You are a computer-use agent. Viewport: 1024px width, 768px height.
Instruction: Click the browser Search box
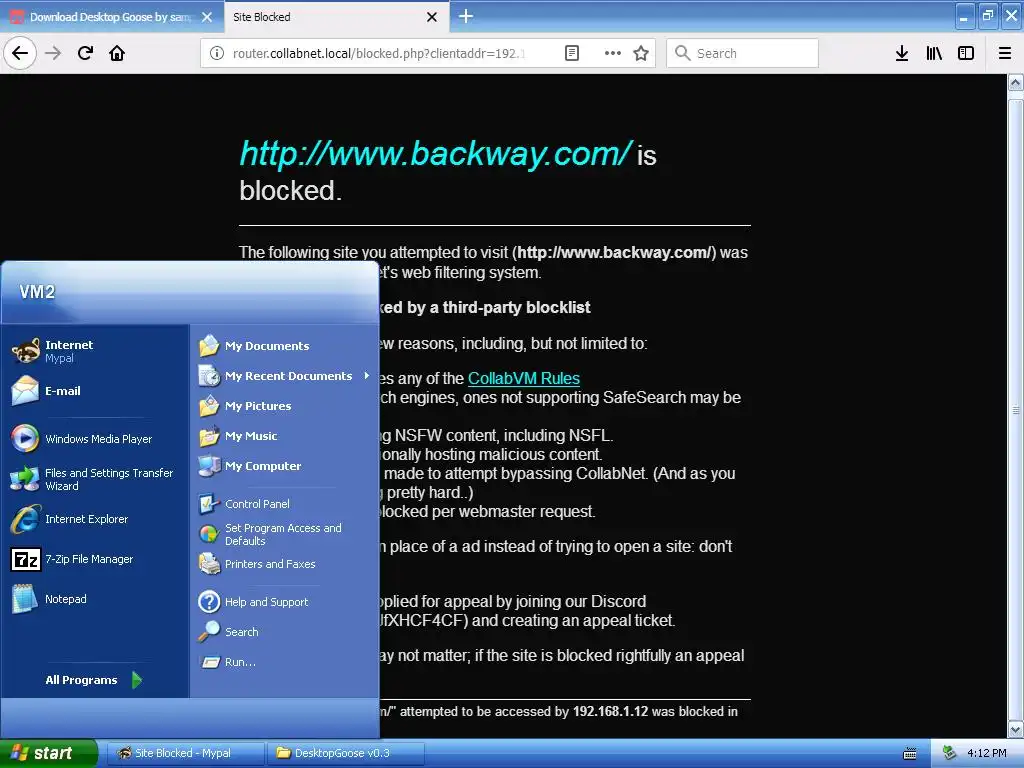pyautogui.click(x=743, y=53)
